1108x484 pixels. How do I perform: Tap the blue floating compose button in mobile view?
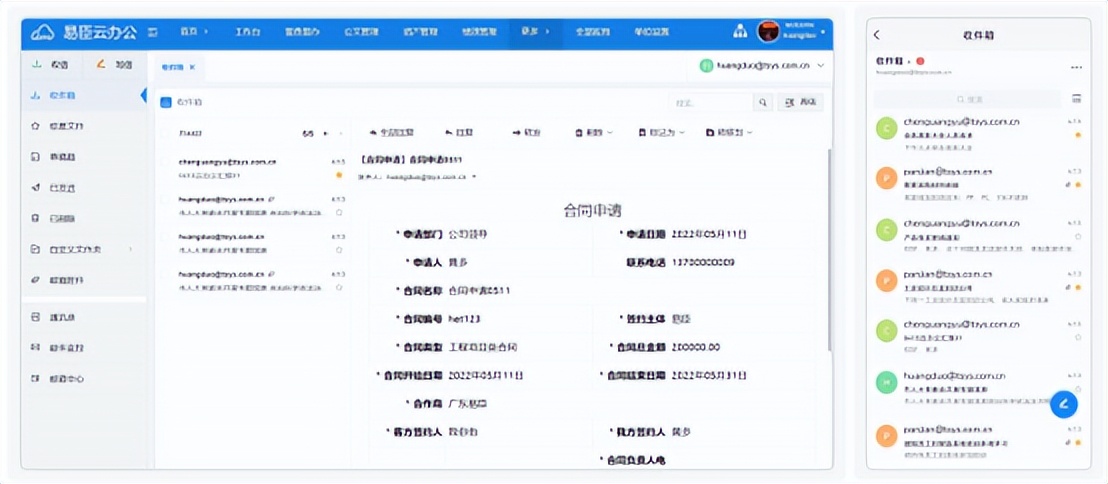[1063, 404]
